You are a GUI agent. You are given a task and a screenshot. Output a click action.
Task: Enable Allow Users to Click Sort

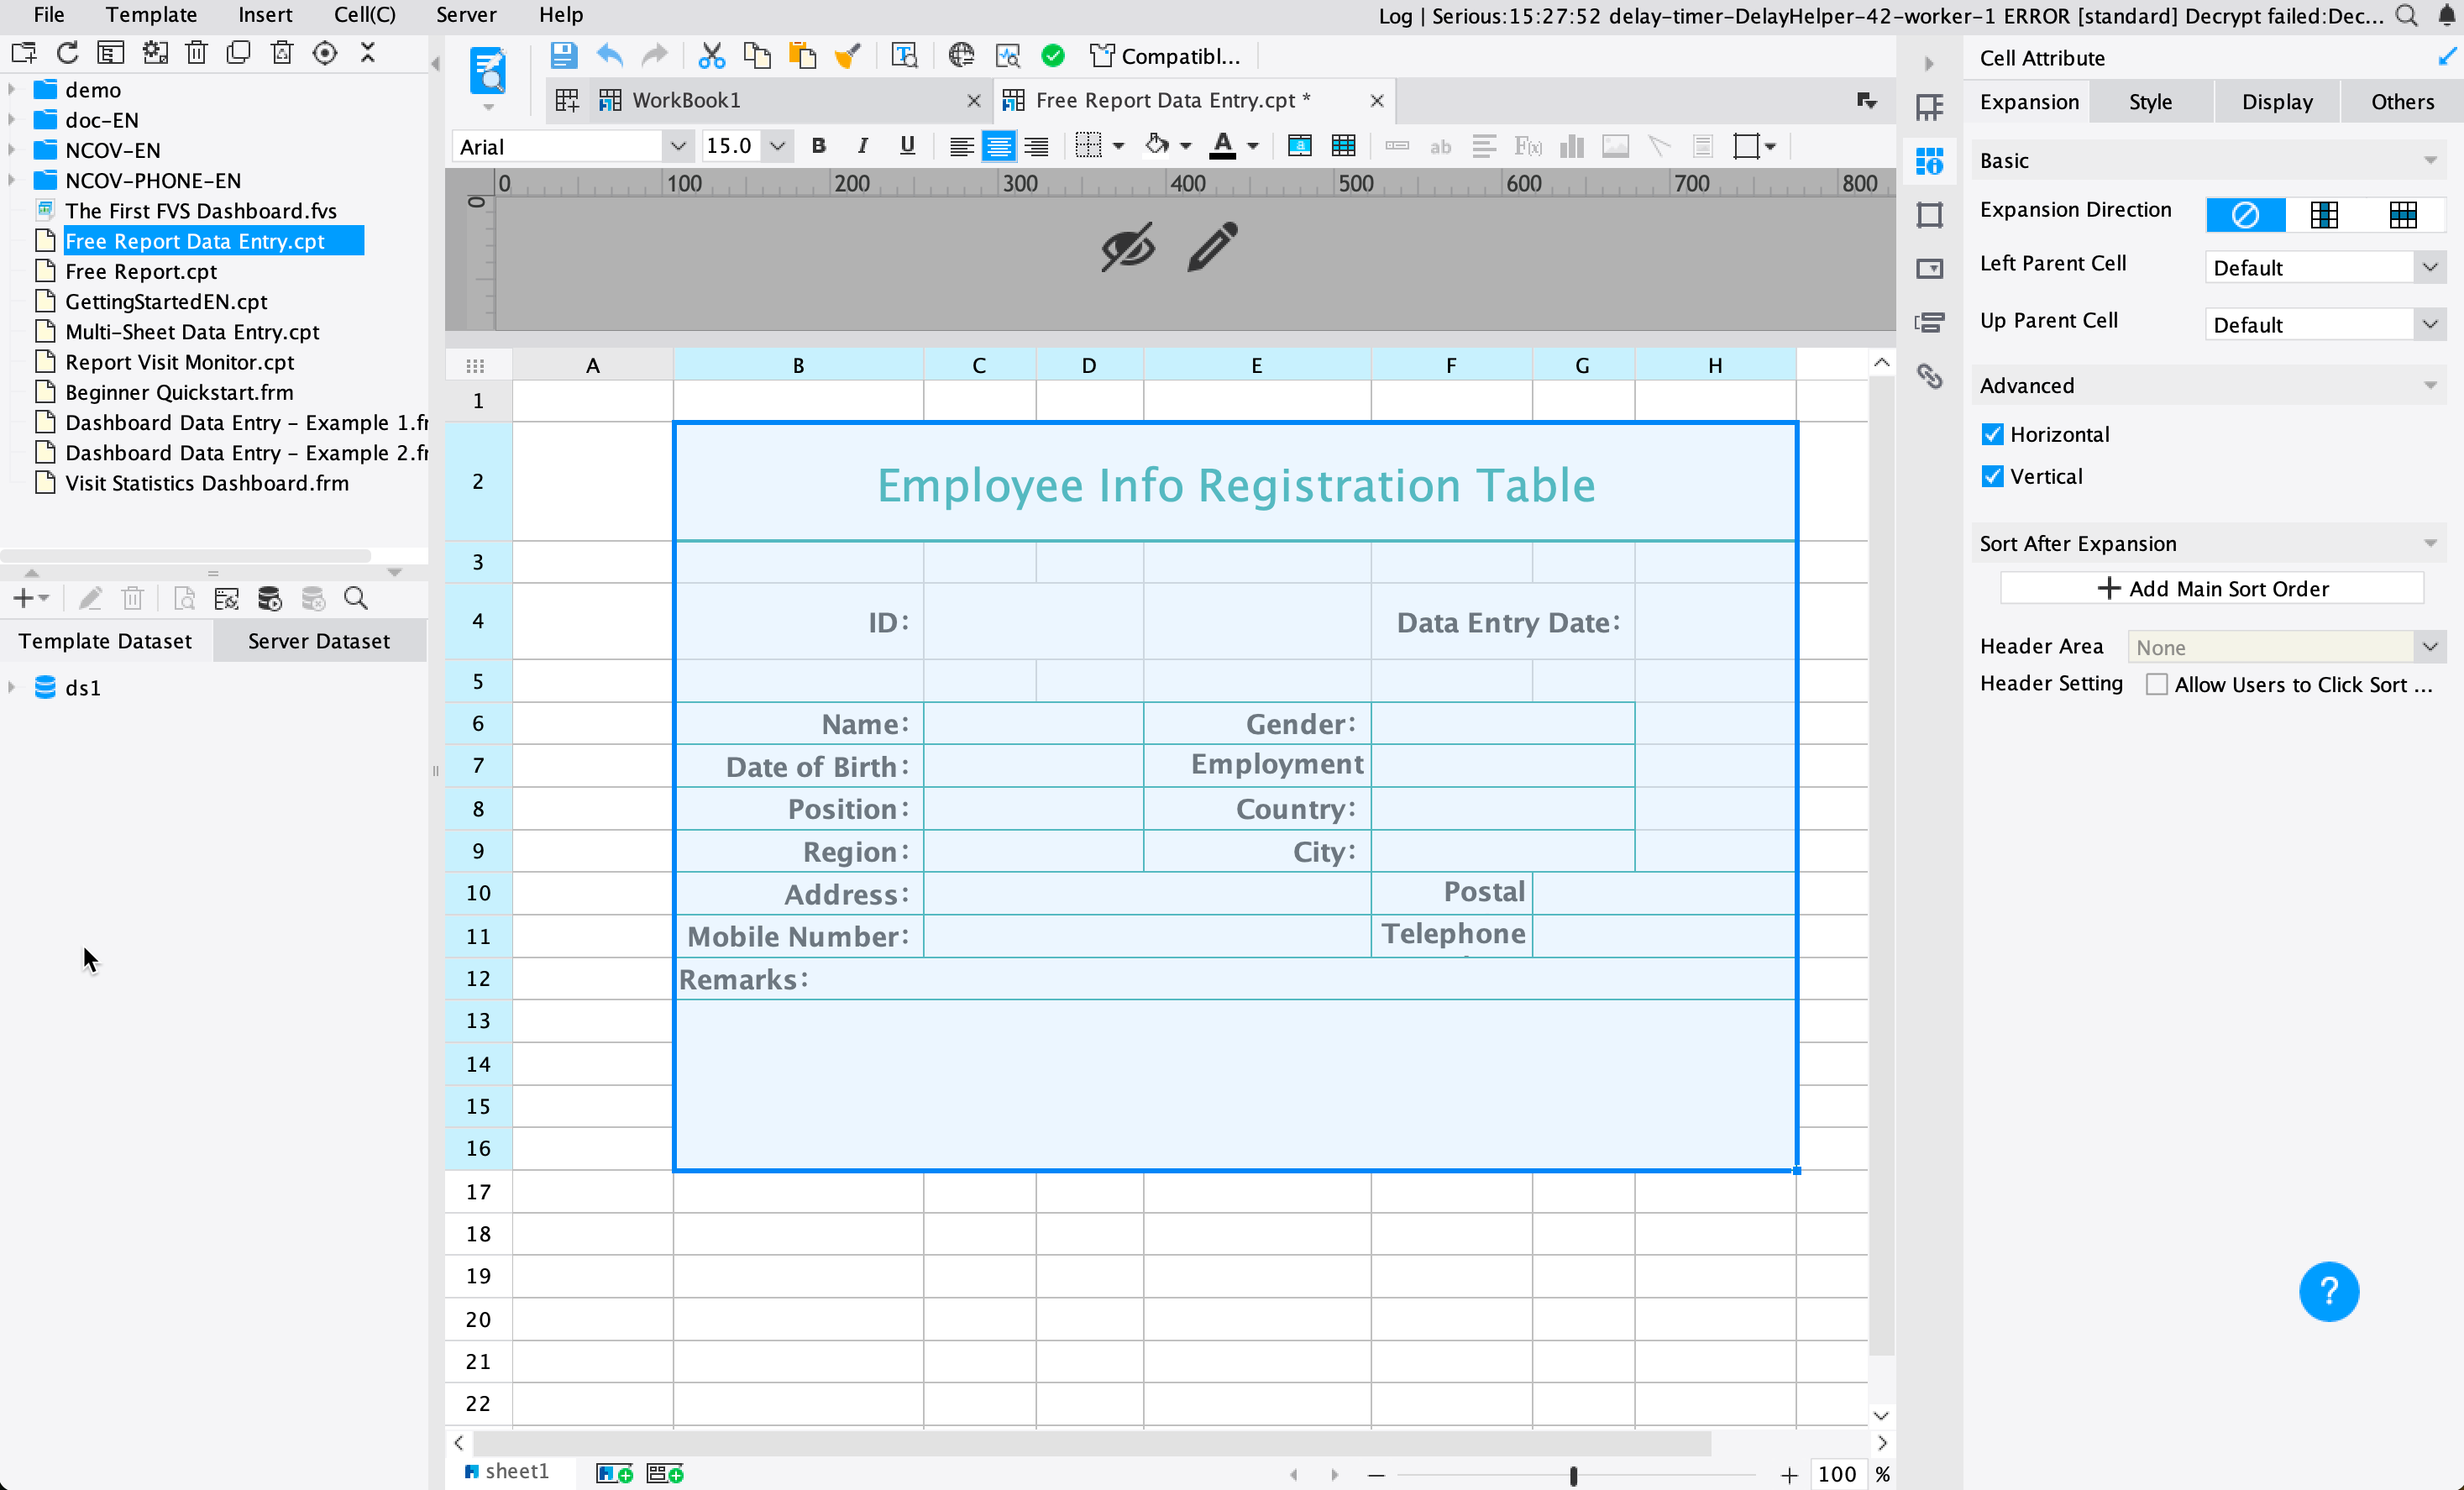pos(2157,685)
